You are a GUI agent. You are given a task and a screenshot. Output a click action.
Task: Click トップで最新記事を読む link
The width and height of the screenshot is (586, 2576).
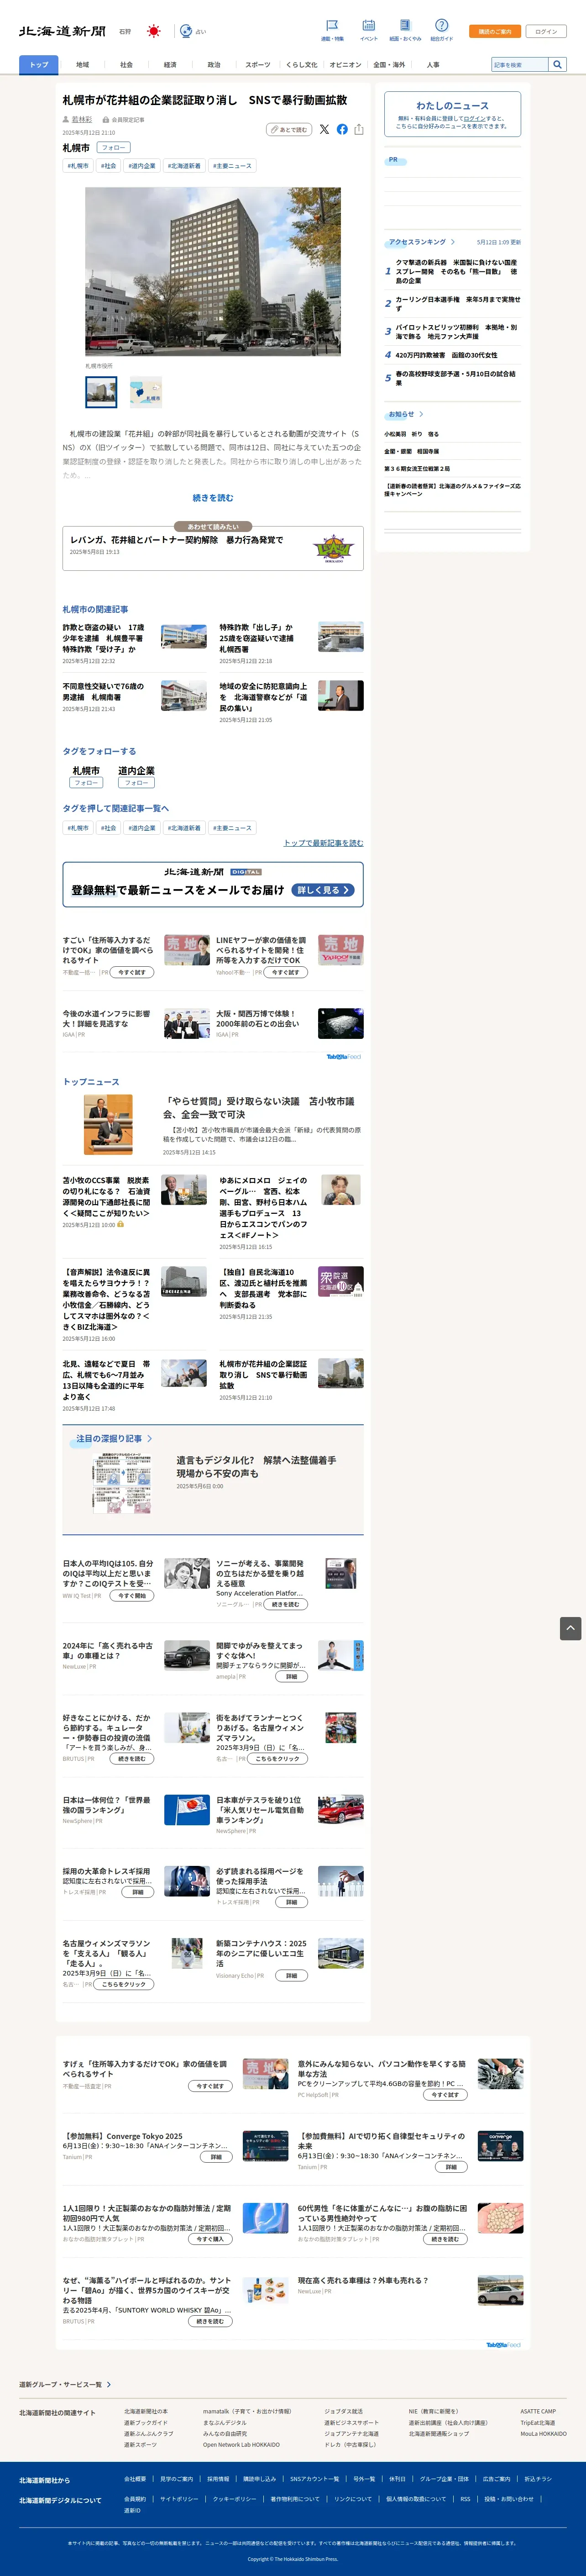click(x=323, y=843)
